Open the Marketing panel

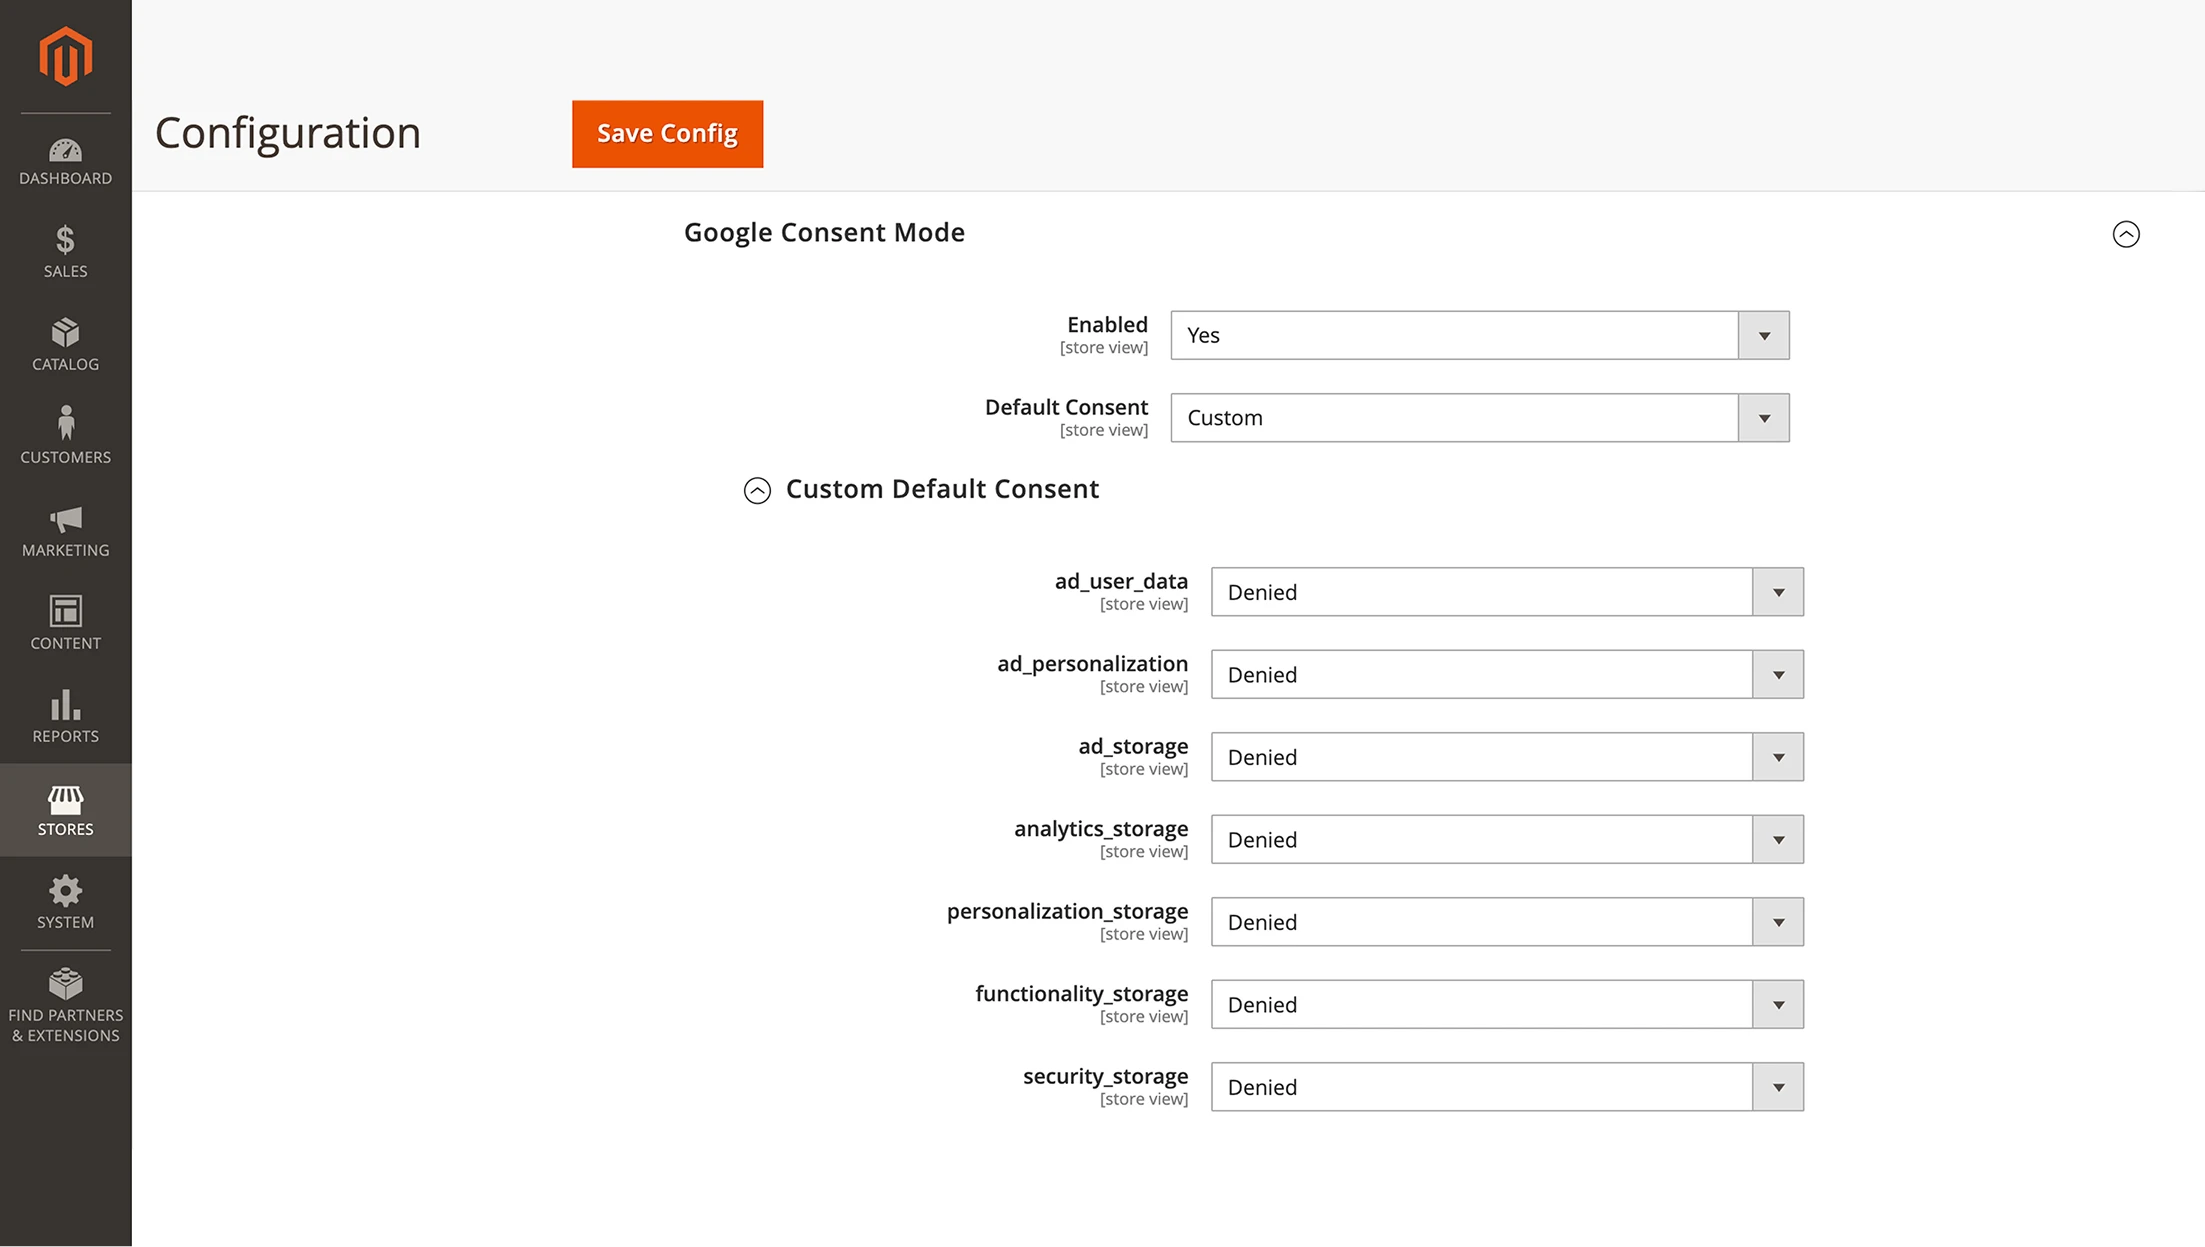click(x=65, y=530)
